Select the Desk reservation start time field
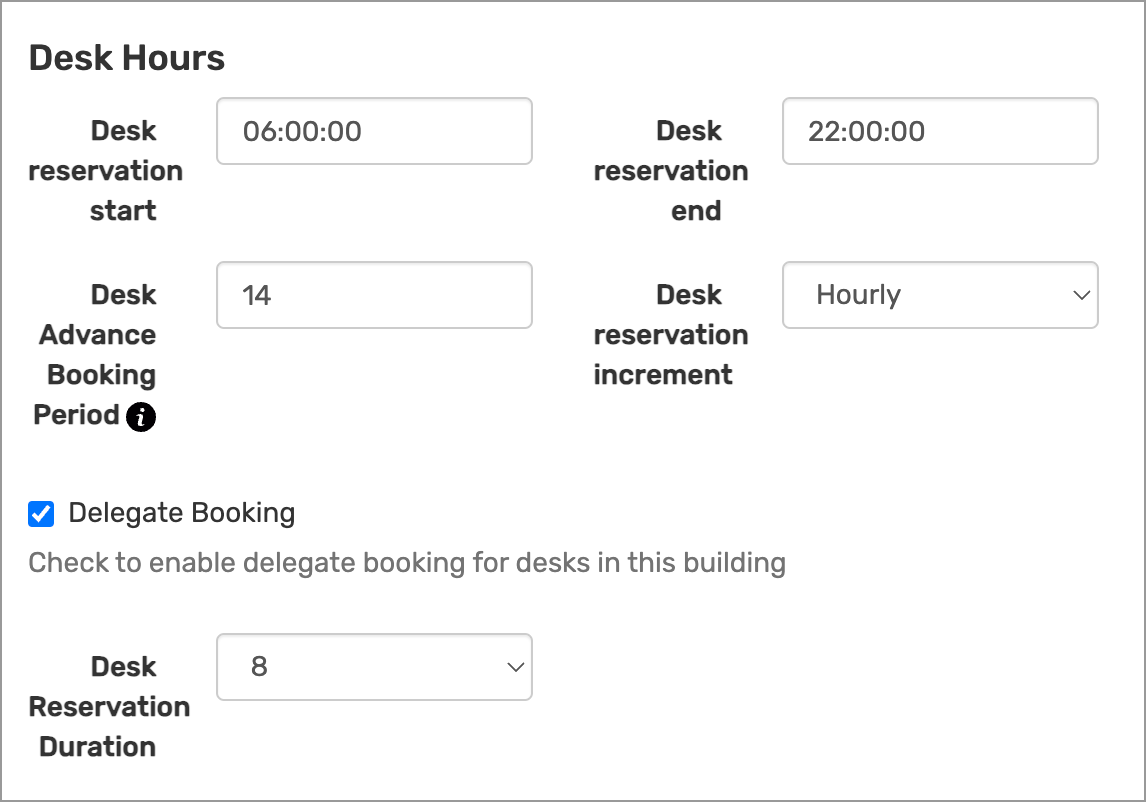 point(374,131)
